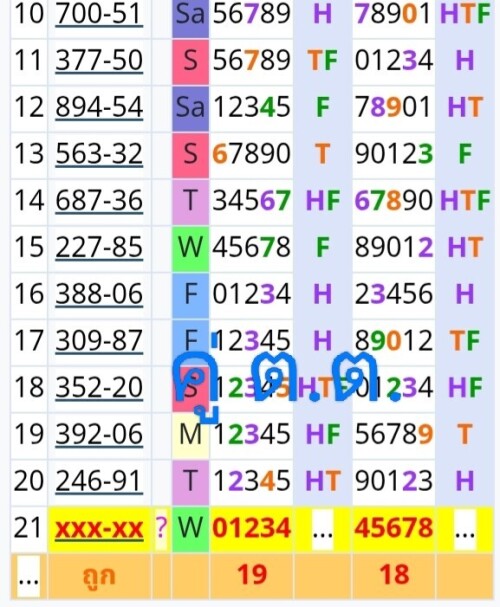Viewport: 500px width, 607px height.
Task: Click the ellipsis box next to 01234
Action: pos(323,530)
